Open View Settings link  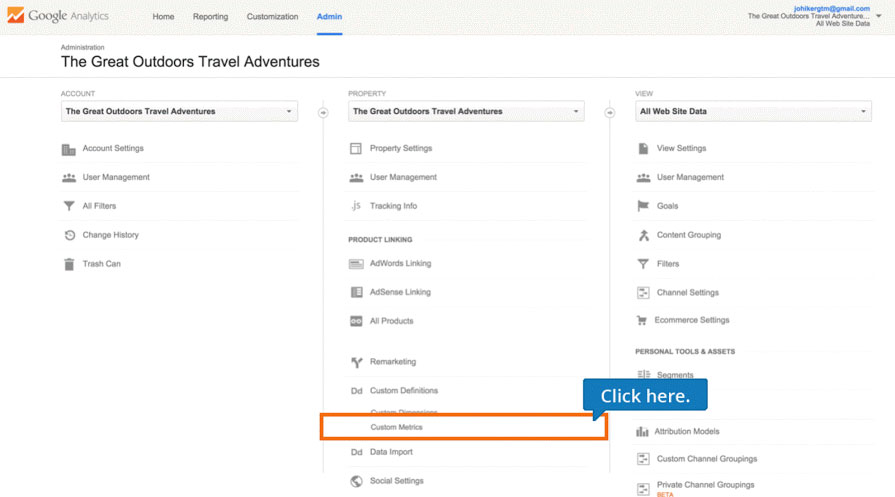coord(681,148)
